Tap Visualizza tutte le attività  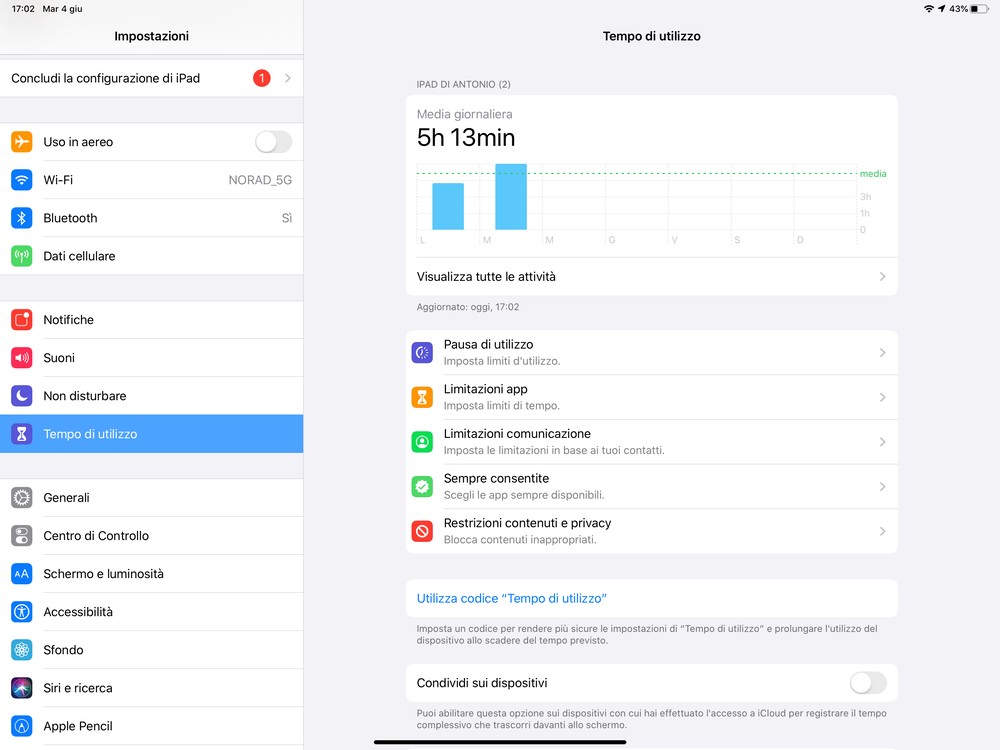coord(651,277)
